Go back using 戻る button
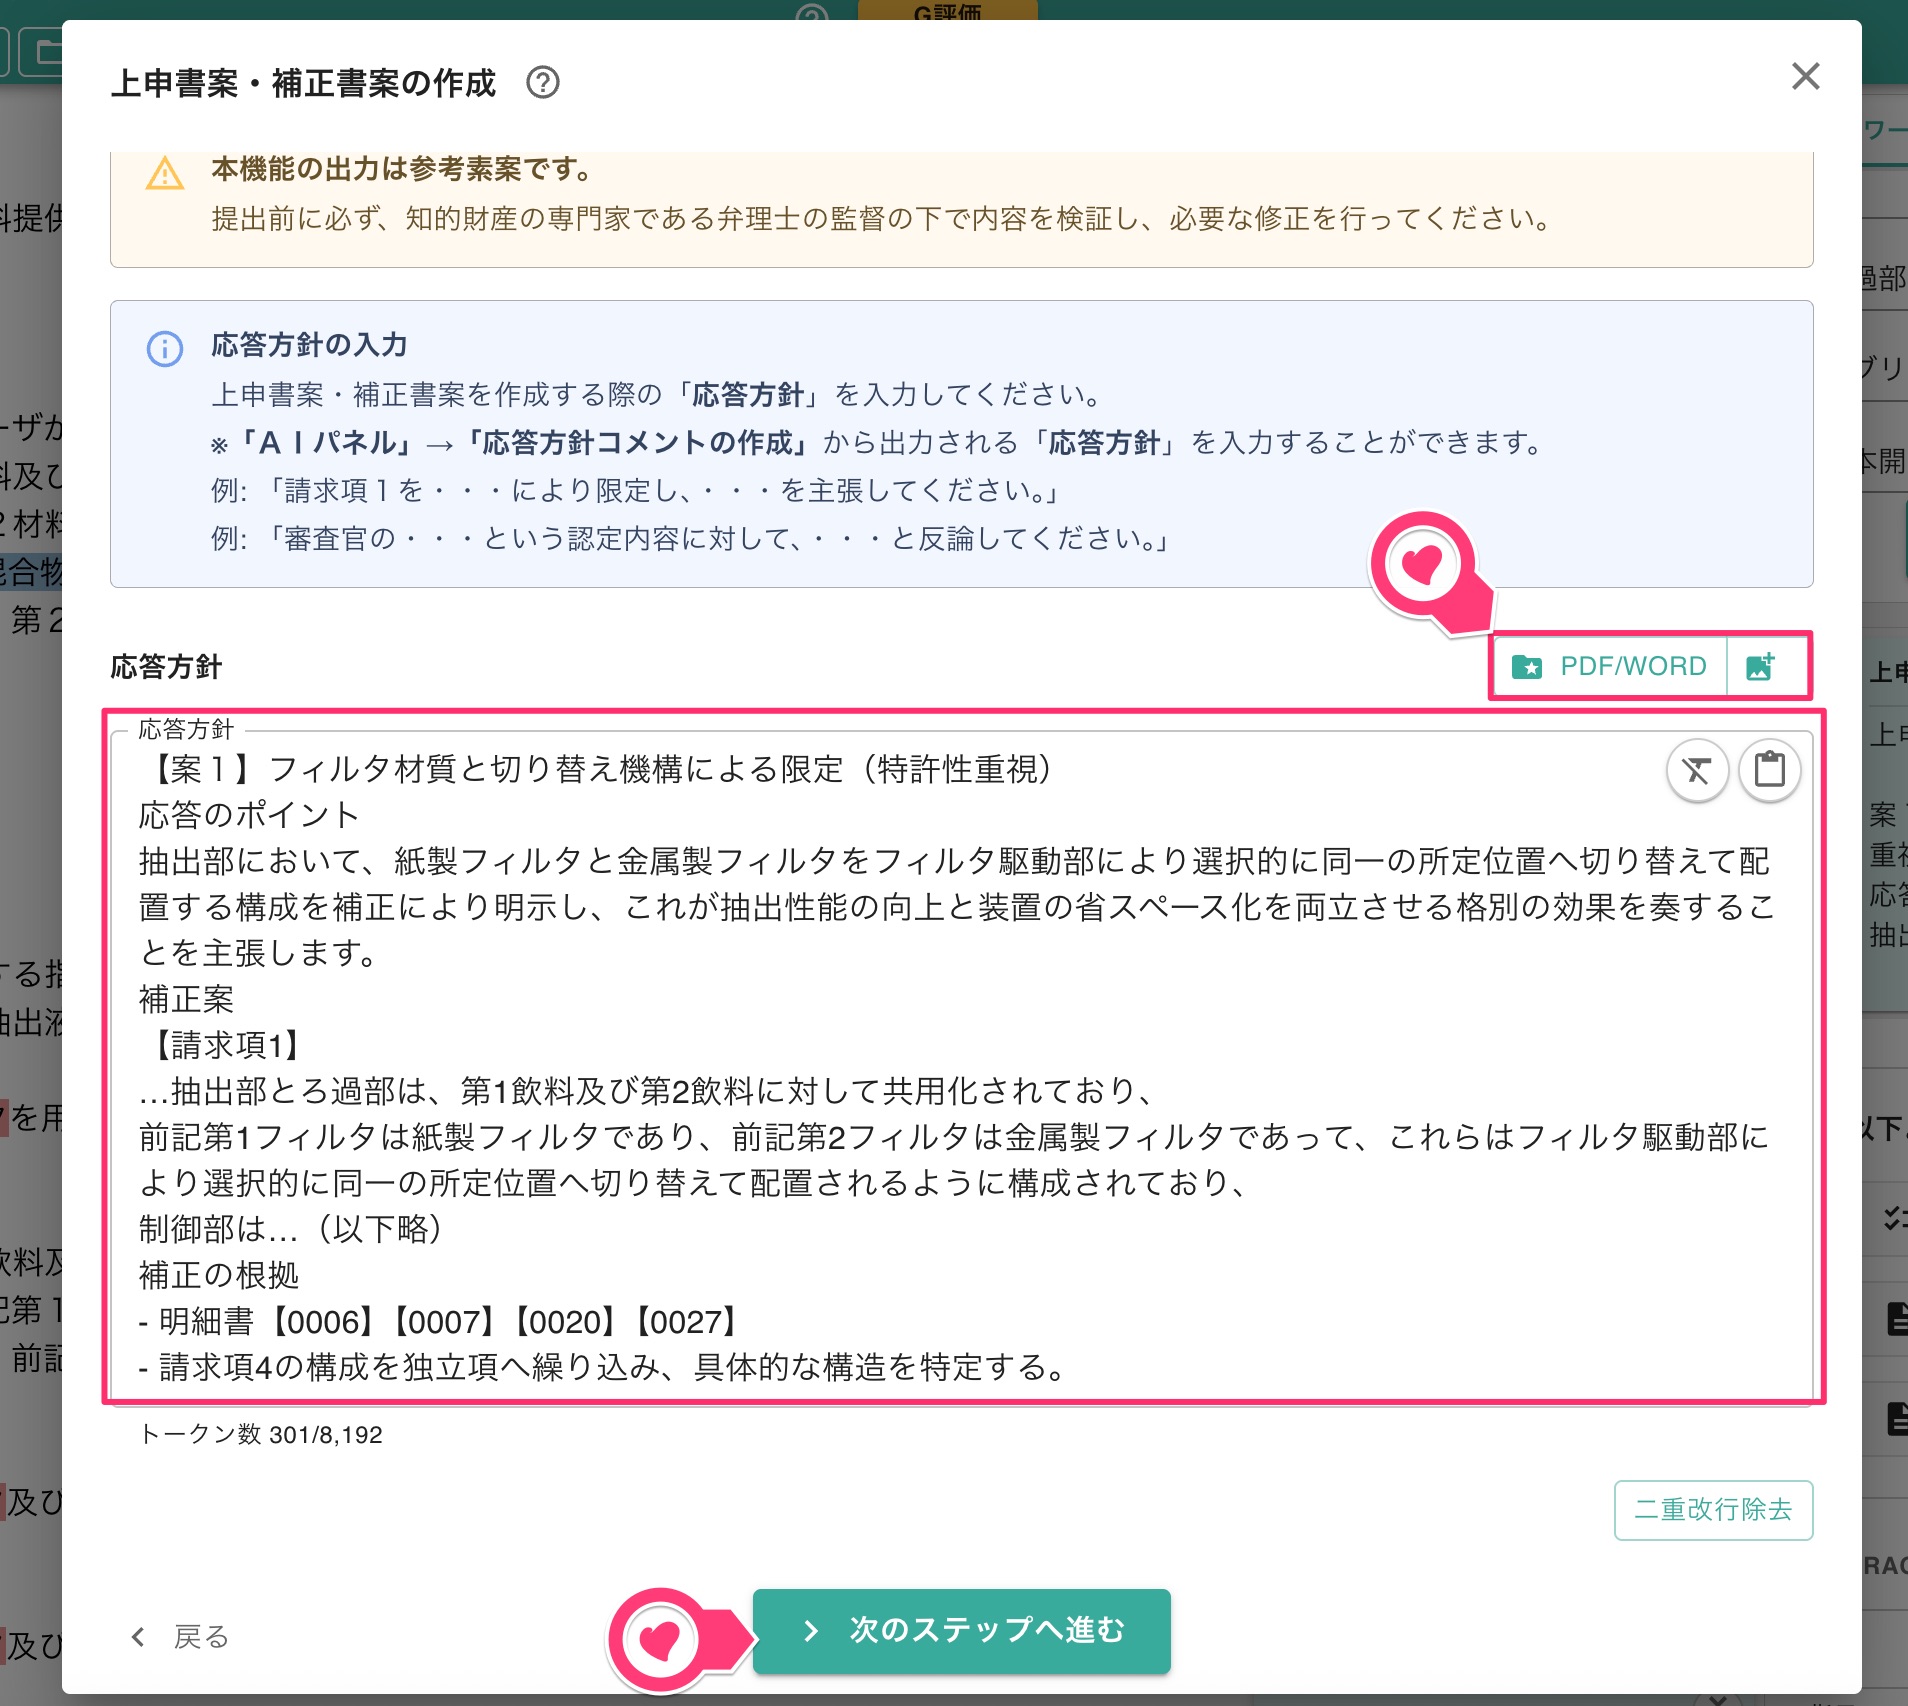Viewport: 1908px width, 1706px height. click(x=180, y=1637)
